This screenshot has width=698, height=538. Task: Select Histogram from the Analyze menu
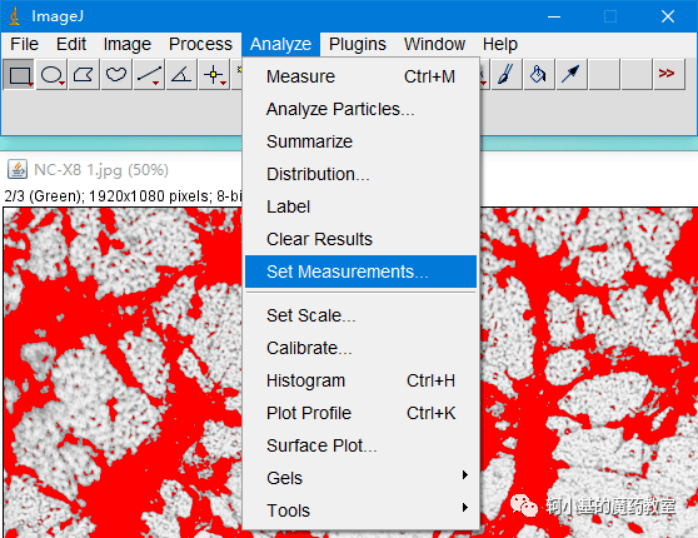[306, 381]
